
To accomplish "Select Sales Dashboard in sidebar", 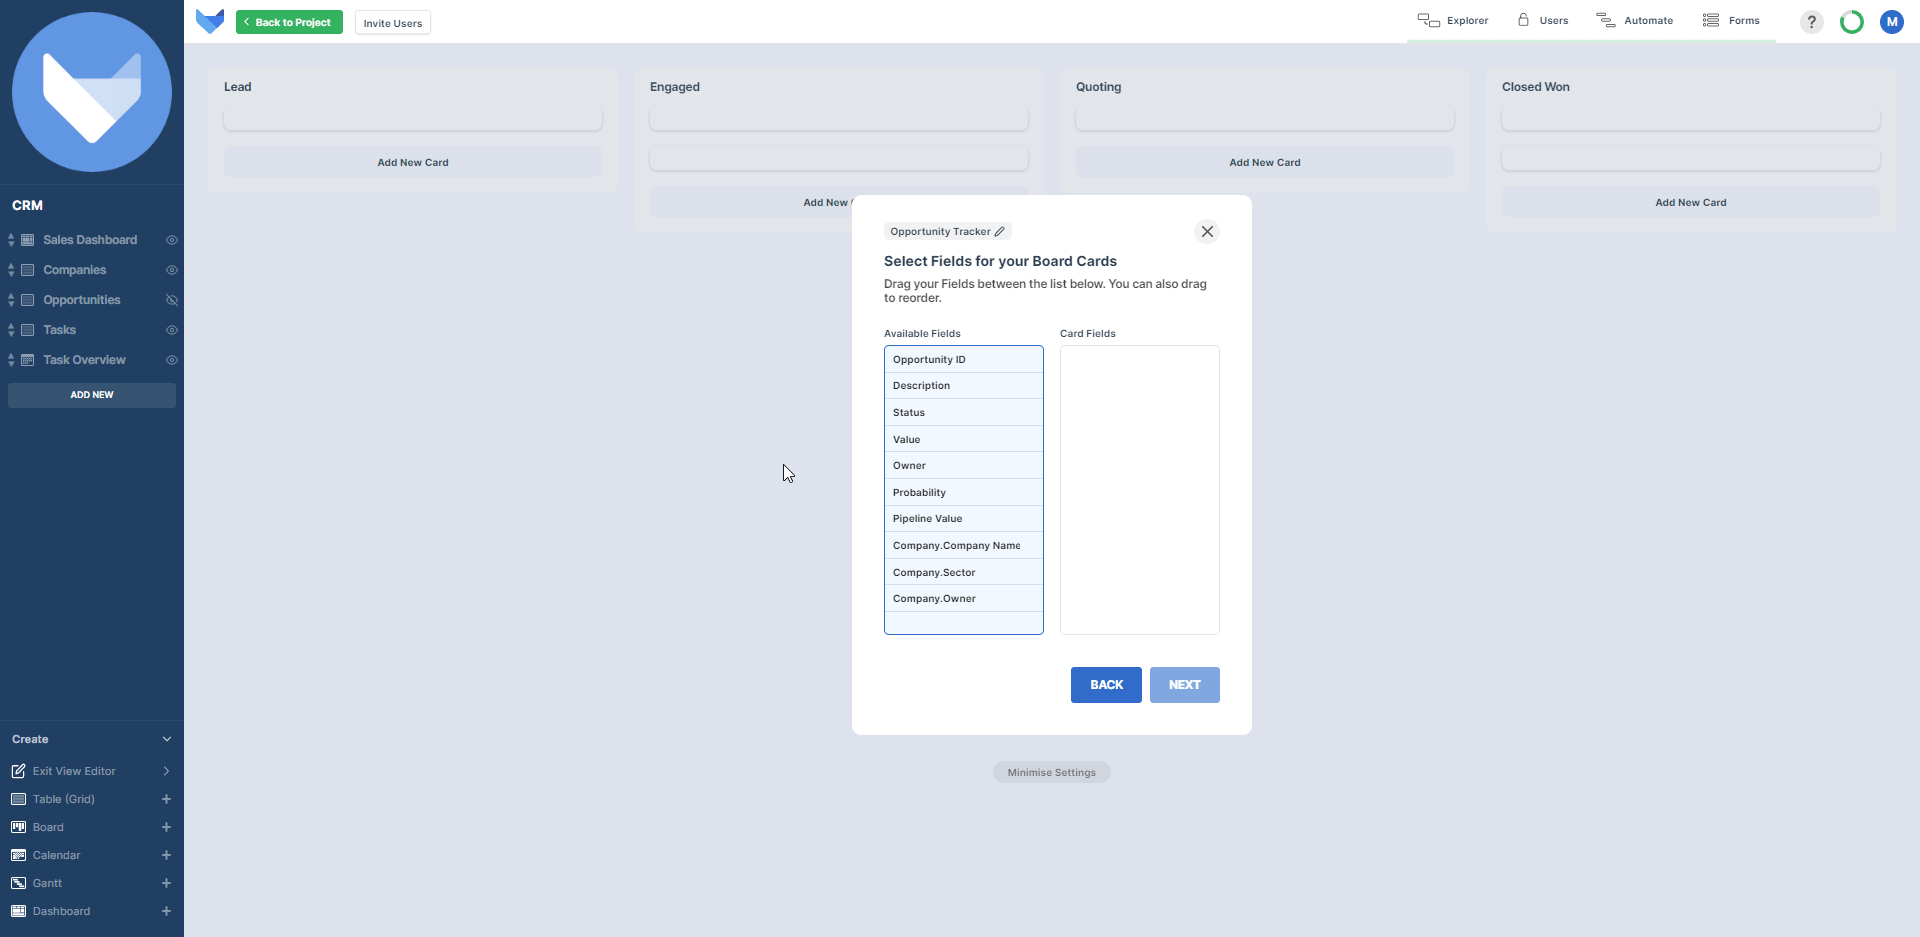I will 90,240.
